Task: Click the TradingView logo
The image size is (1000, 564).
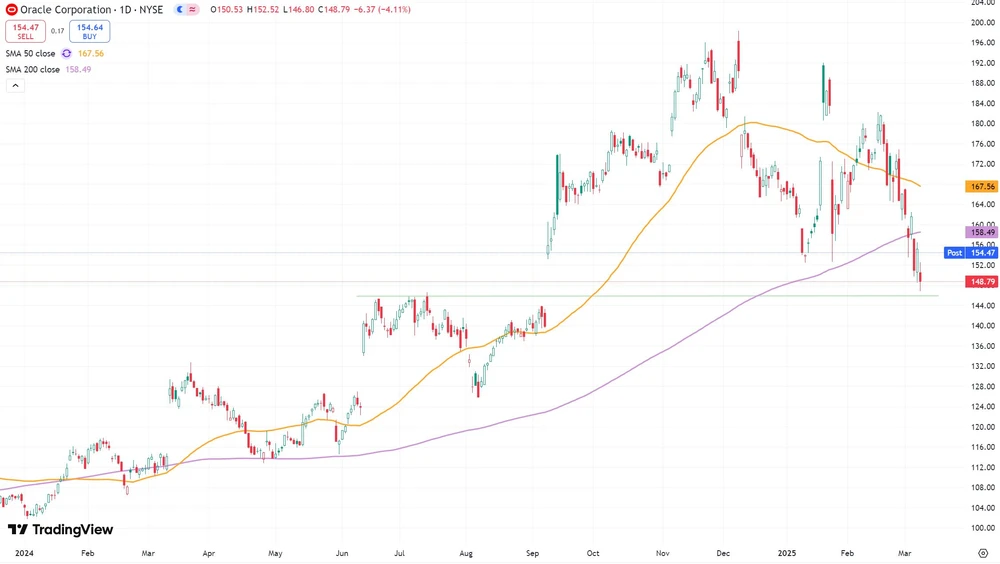Action: click(x=61, y=530)
